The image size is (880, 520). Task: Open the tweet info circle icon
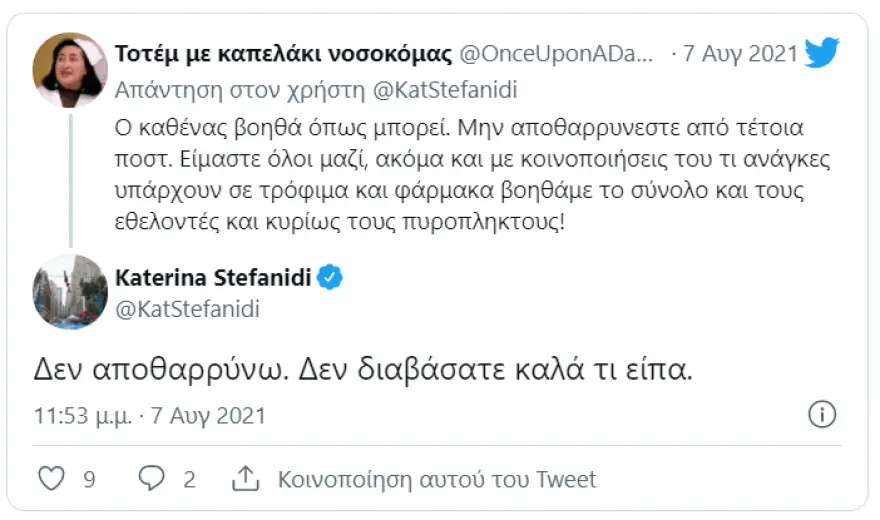(822, 415)
